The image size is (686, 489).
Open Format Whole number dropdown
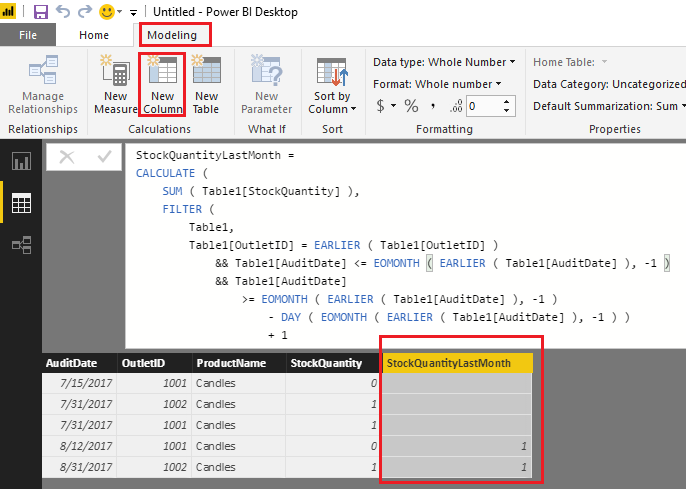pyautogui.click(x=437, y=84)
